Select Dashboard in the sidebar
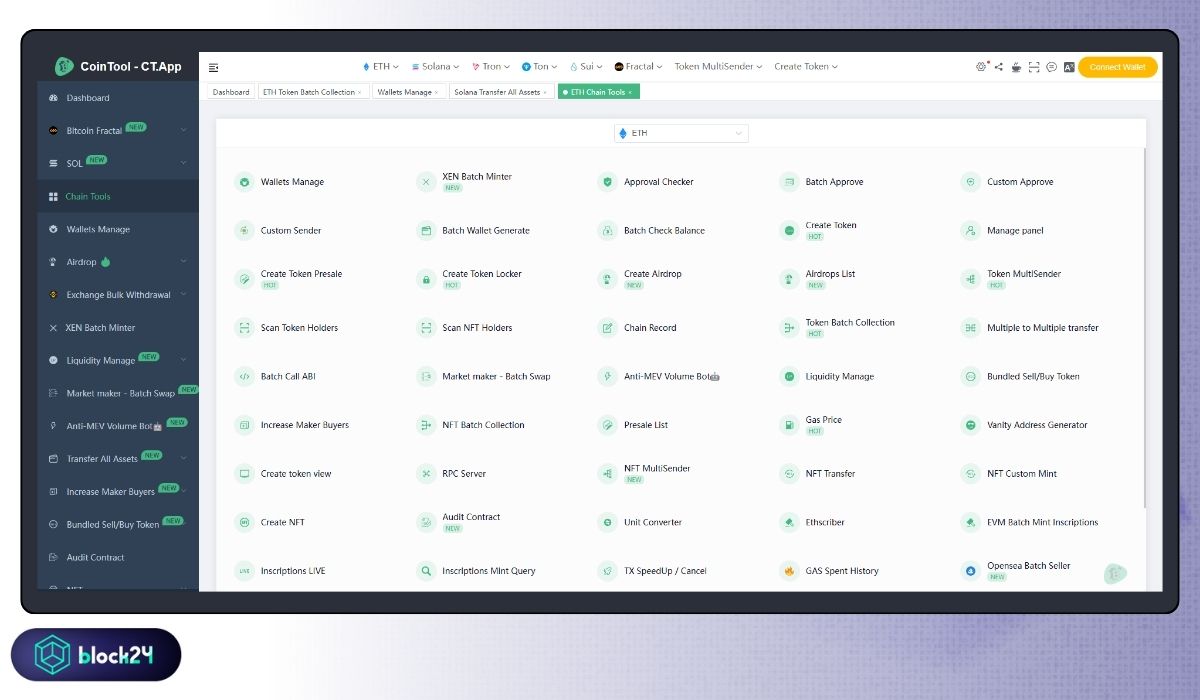The image size is (1200, 700). click(118, 98)
